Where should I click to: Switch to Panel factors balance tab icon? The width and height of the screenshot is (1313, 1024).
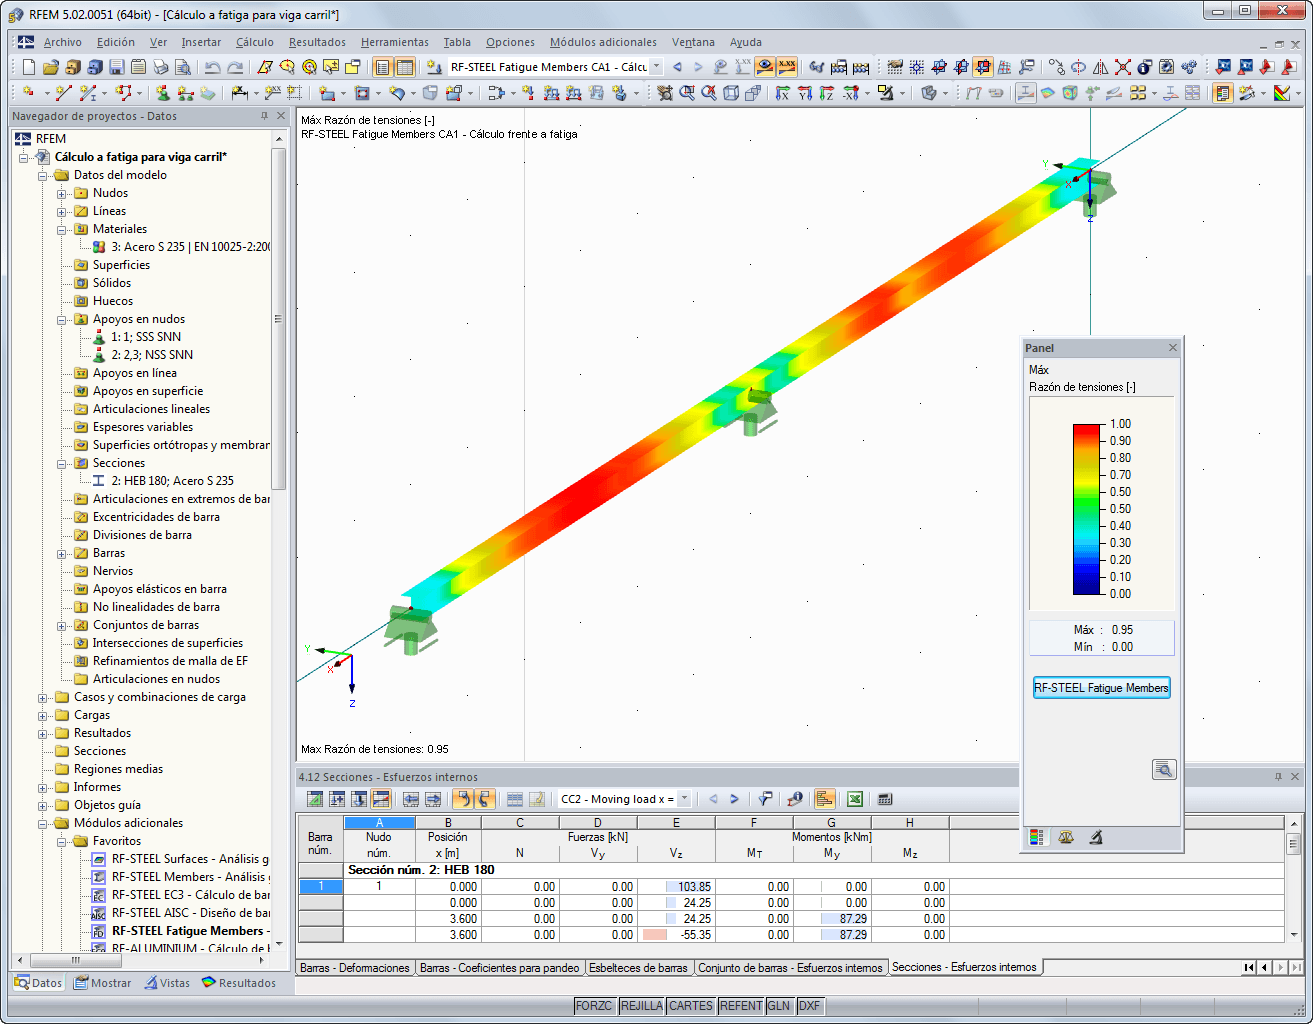(x=1066, y=838)
